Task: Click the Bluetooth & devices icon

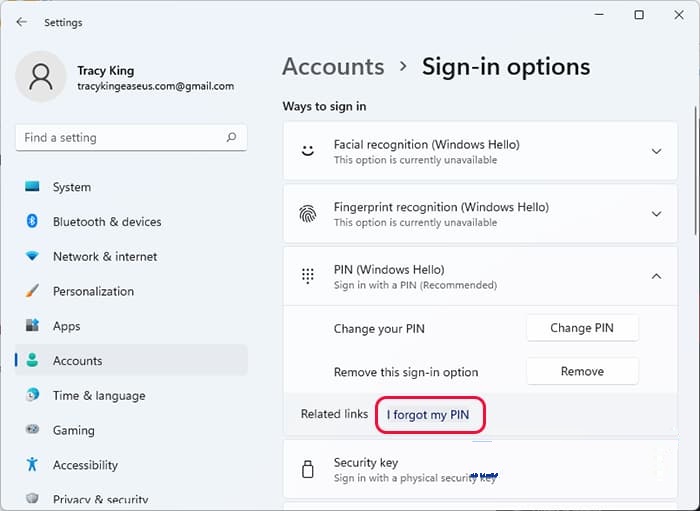Action: pos(32,221)
